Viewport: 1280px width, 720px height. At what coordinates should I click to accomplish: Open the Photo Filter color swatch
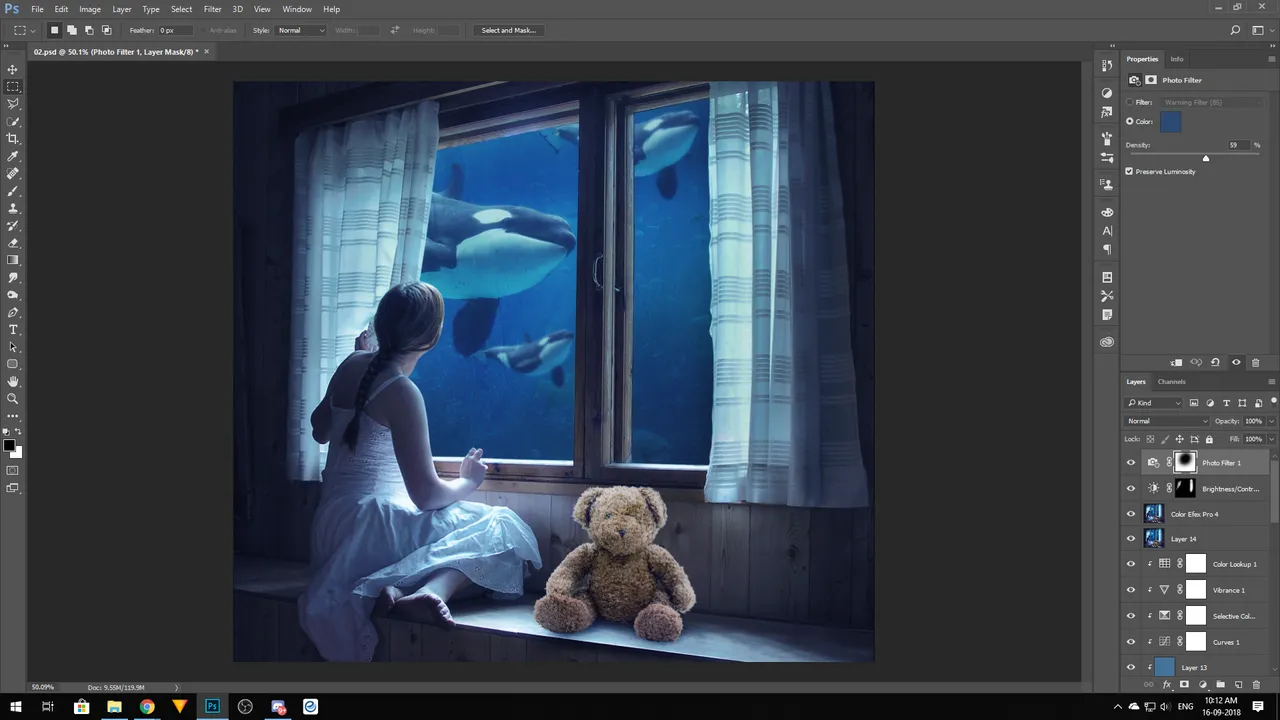(1170, 122)
